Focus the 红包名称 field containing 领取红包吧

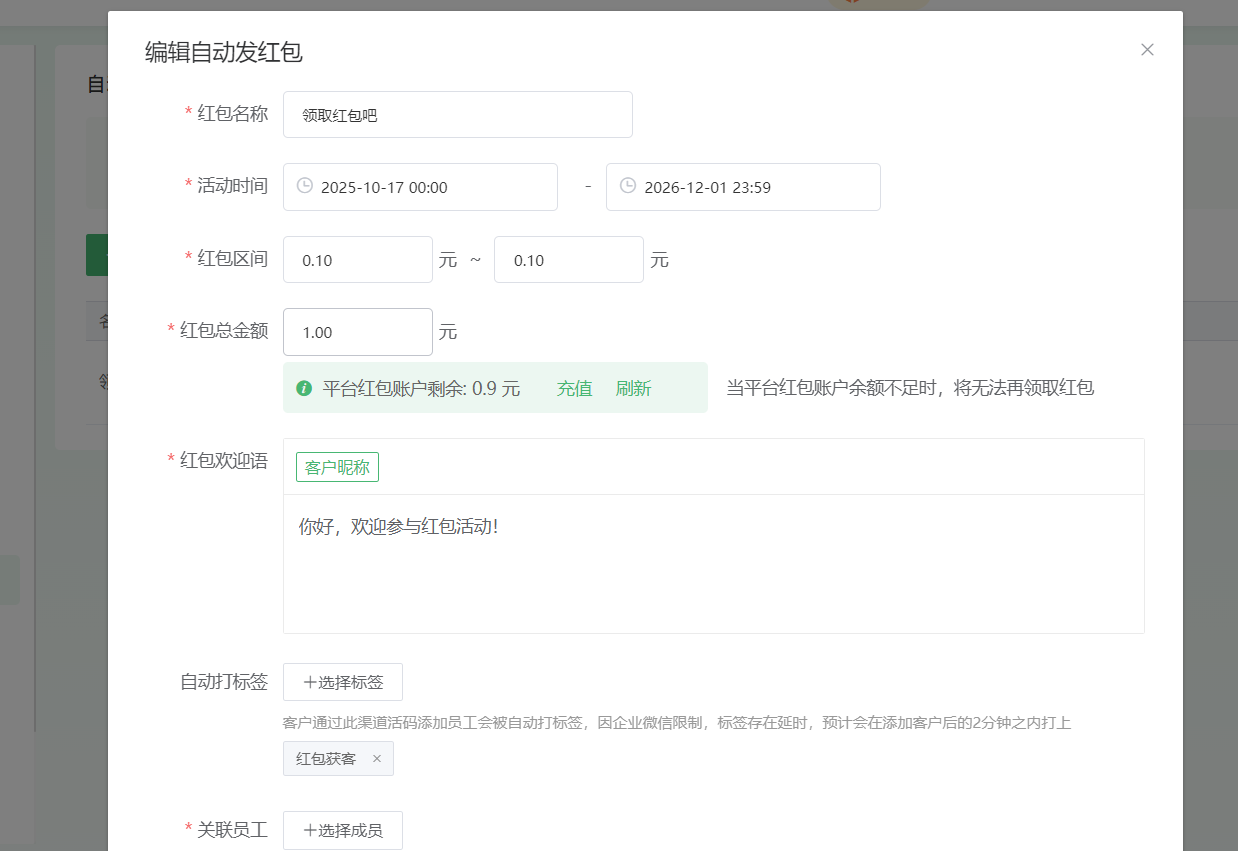click(457, 115)
